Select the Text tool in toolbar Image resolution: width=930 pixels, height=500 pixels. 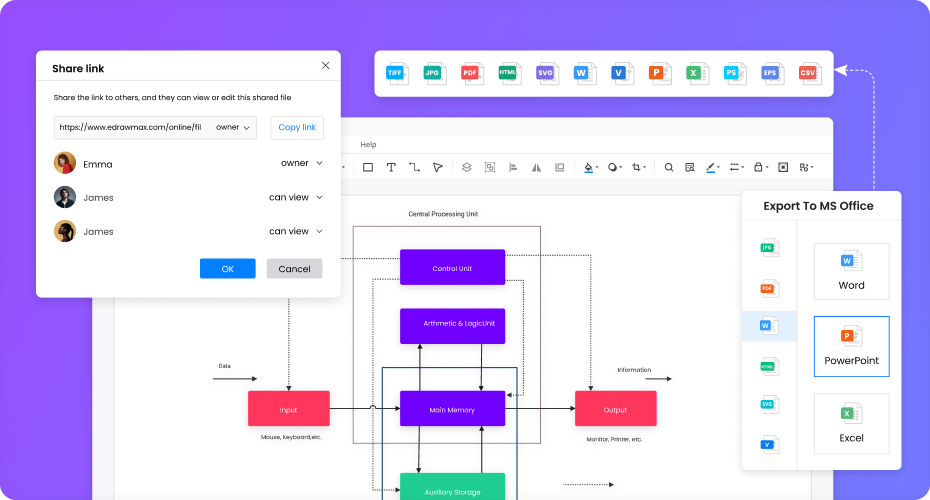[x=391, y=167]
